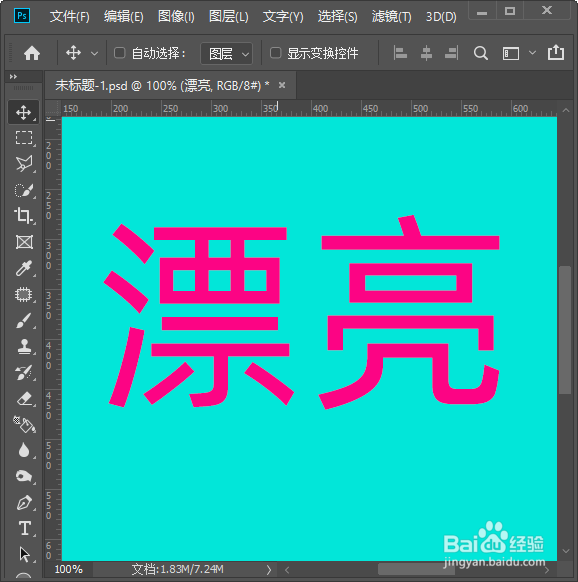Click the horizontal scrollbar thumb
The image size is (578, 582).
[417, 569]
